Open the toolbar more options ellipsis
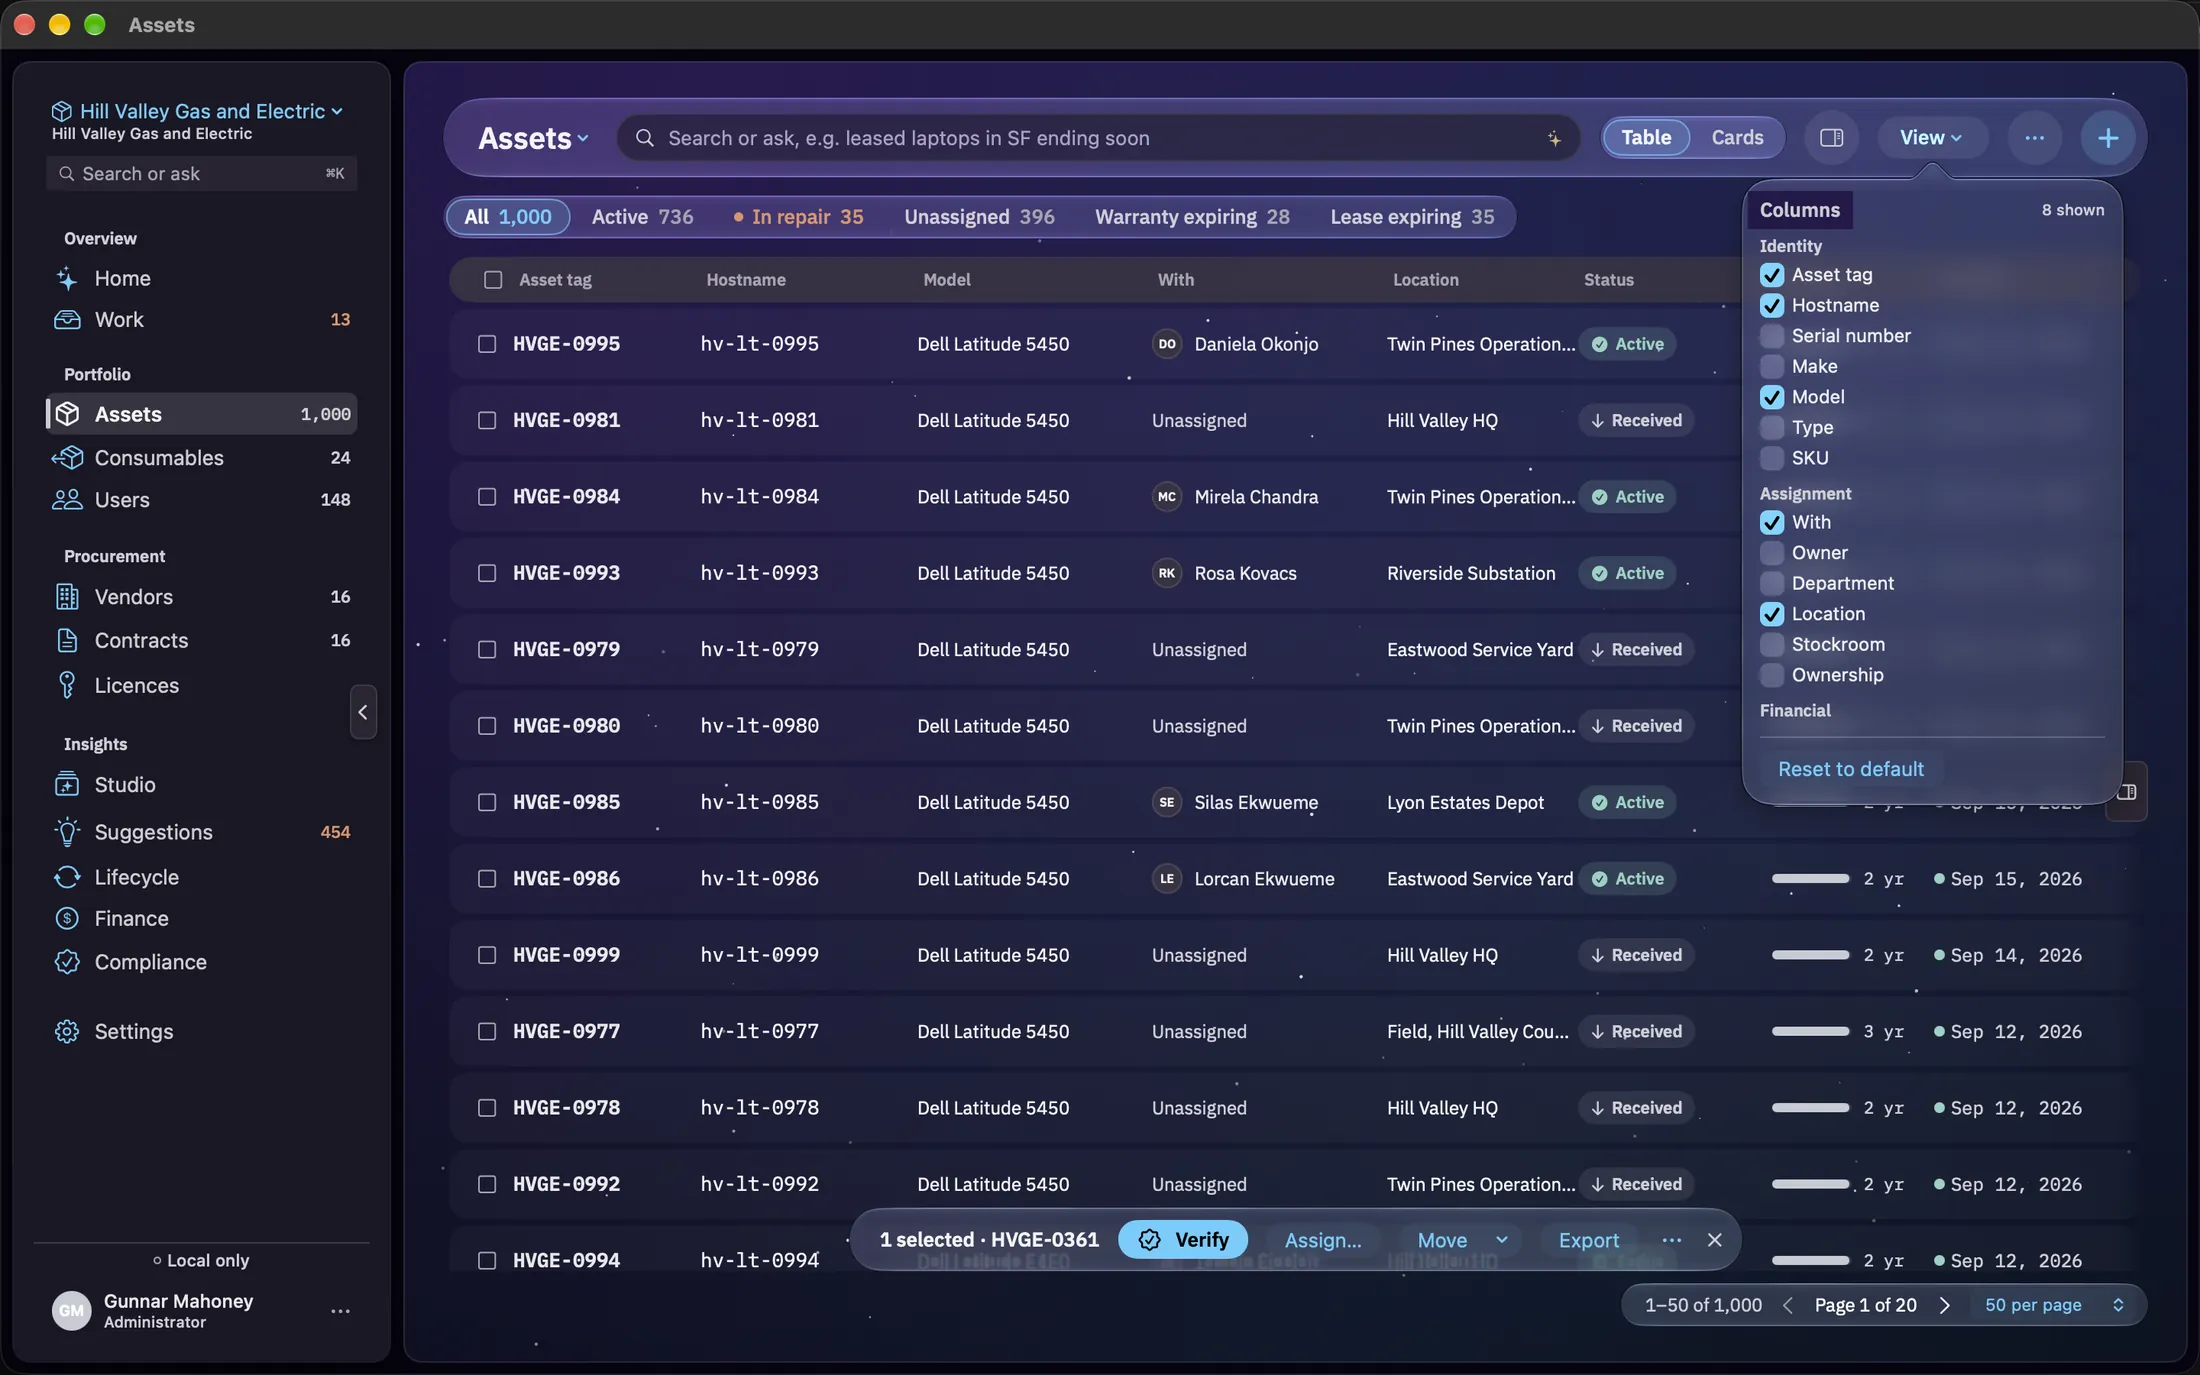 2034,138
